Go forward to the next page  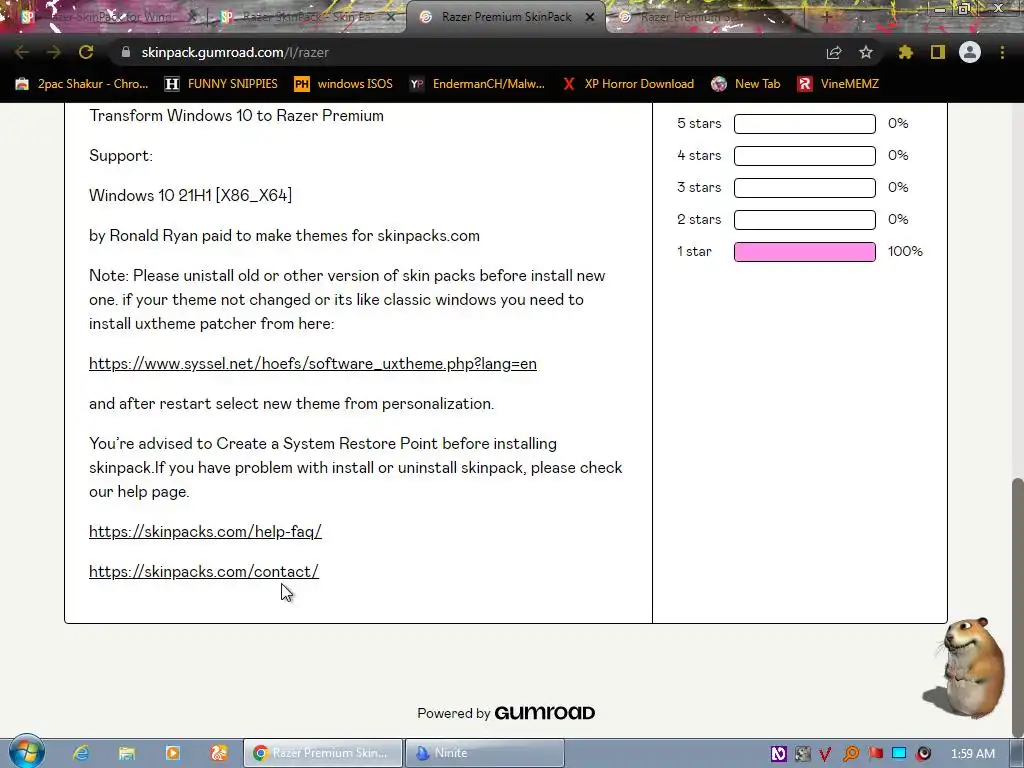54,52
